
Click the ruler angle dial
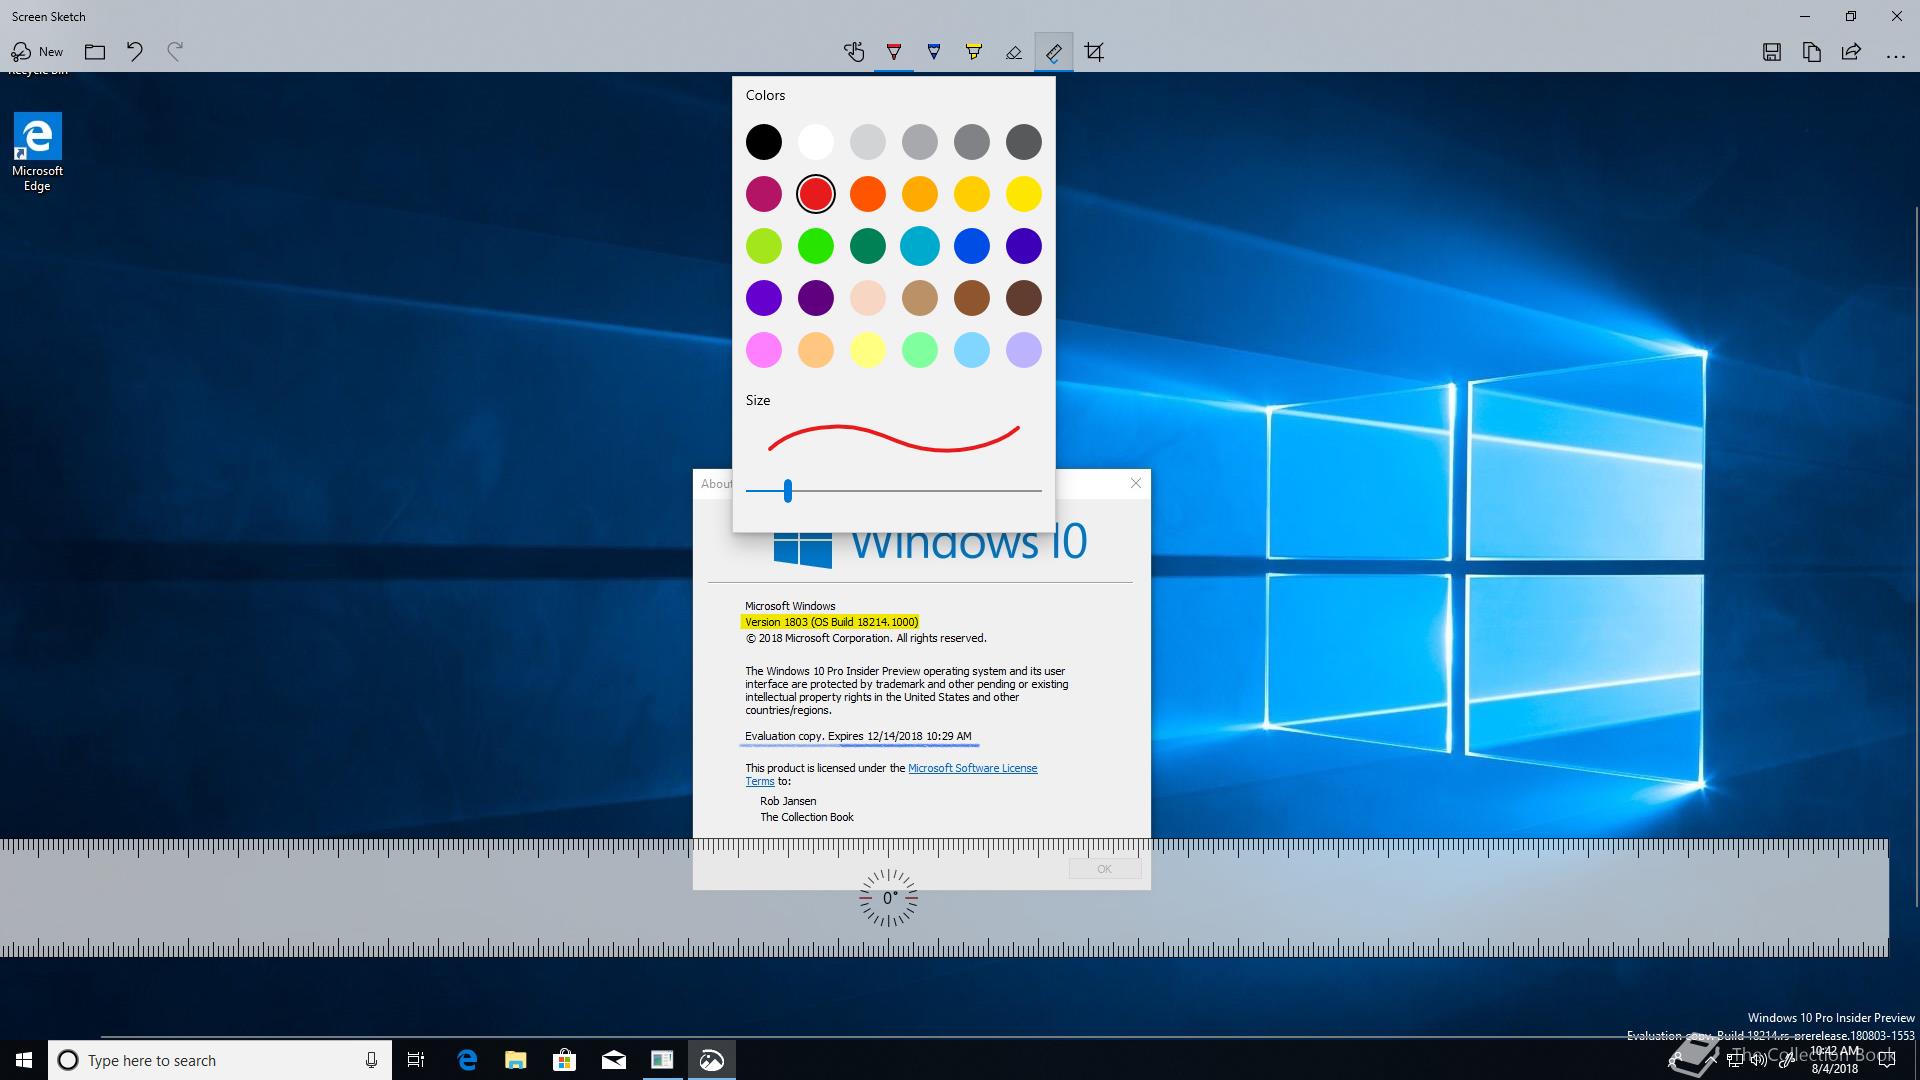(x=888, y=898)
